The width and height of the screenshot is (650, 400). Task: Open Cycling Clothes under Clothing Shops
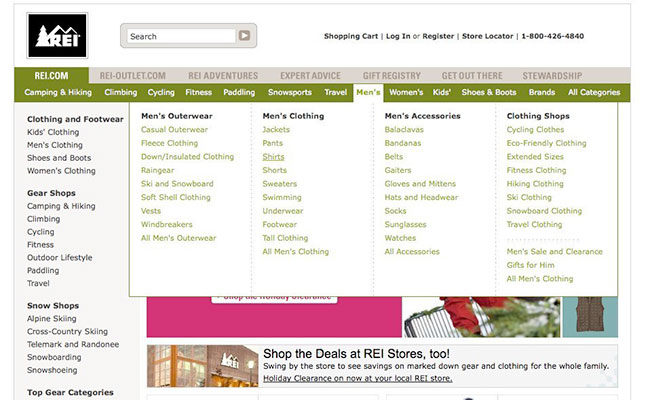[x=536, y=130]
